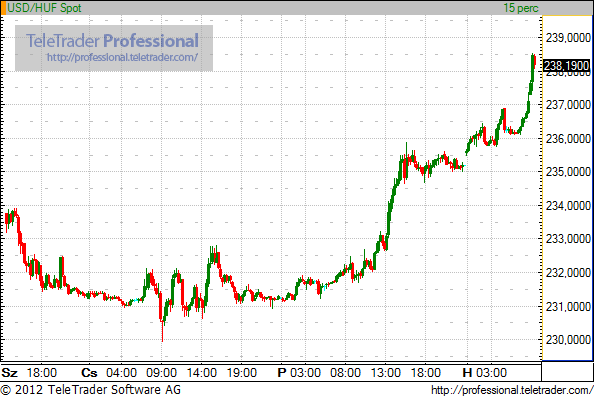Viewport: 594px width, 399px height.
Task: Click the 230,0000 price axis label
Action: [x=568, y=340]
